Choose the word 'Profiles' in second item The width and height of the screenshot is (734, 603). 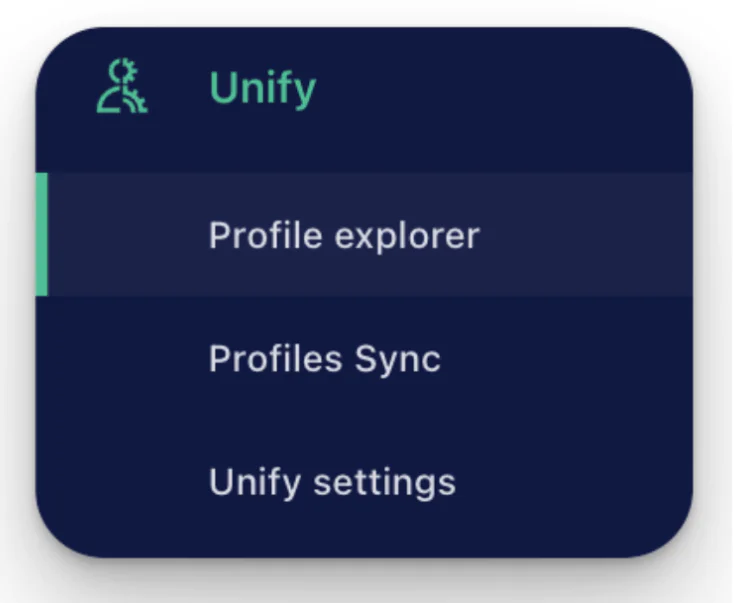[275, 358]
